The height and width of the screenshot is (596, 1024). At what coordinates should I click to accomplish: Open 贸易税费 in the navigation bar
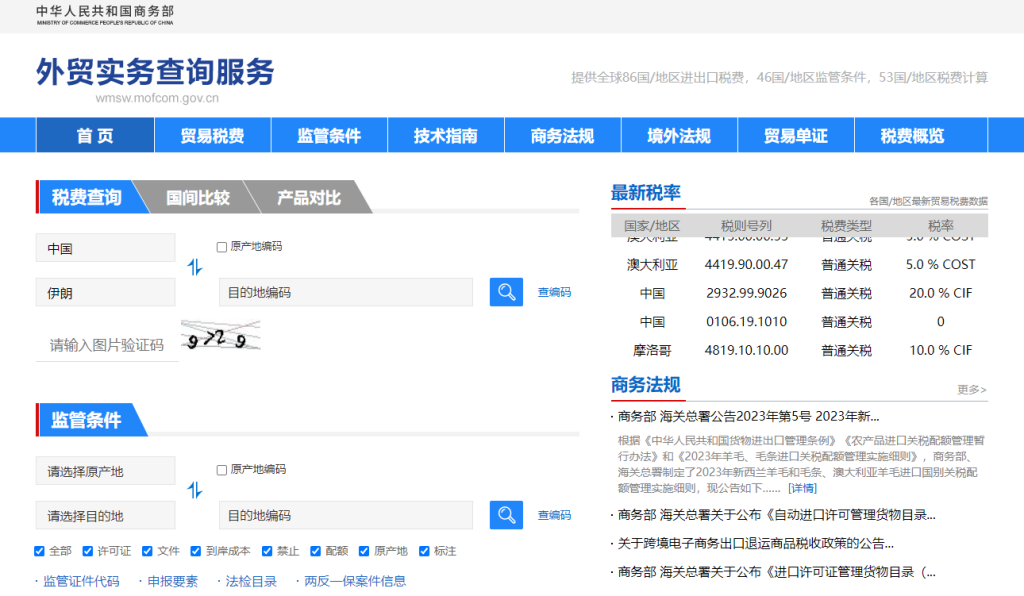pyautogui.click(x=212, y=135)
